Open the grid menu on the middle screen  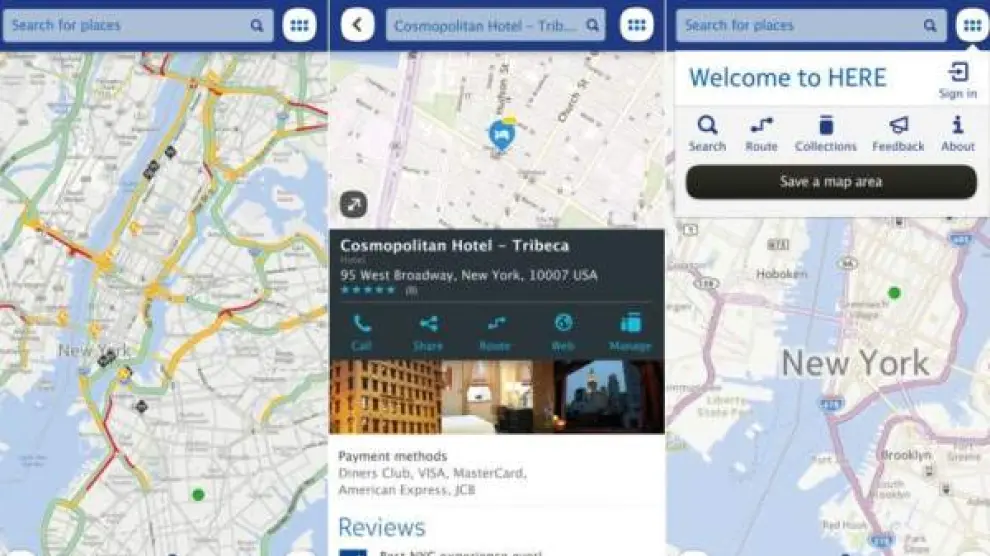[636, 25]
